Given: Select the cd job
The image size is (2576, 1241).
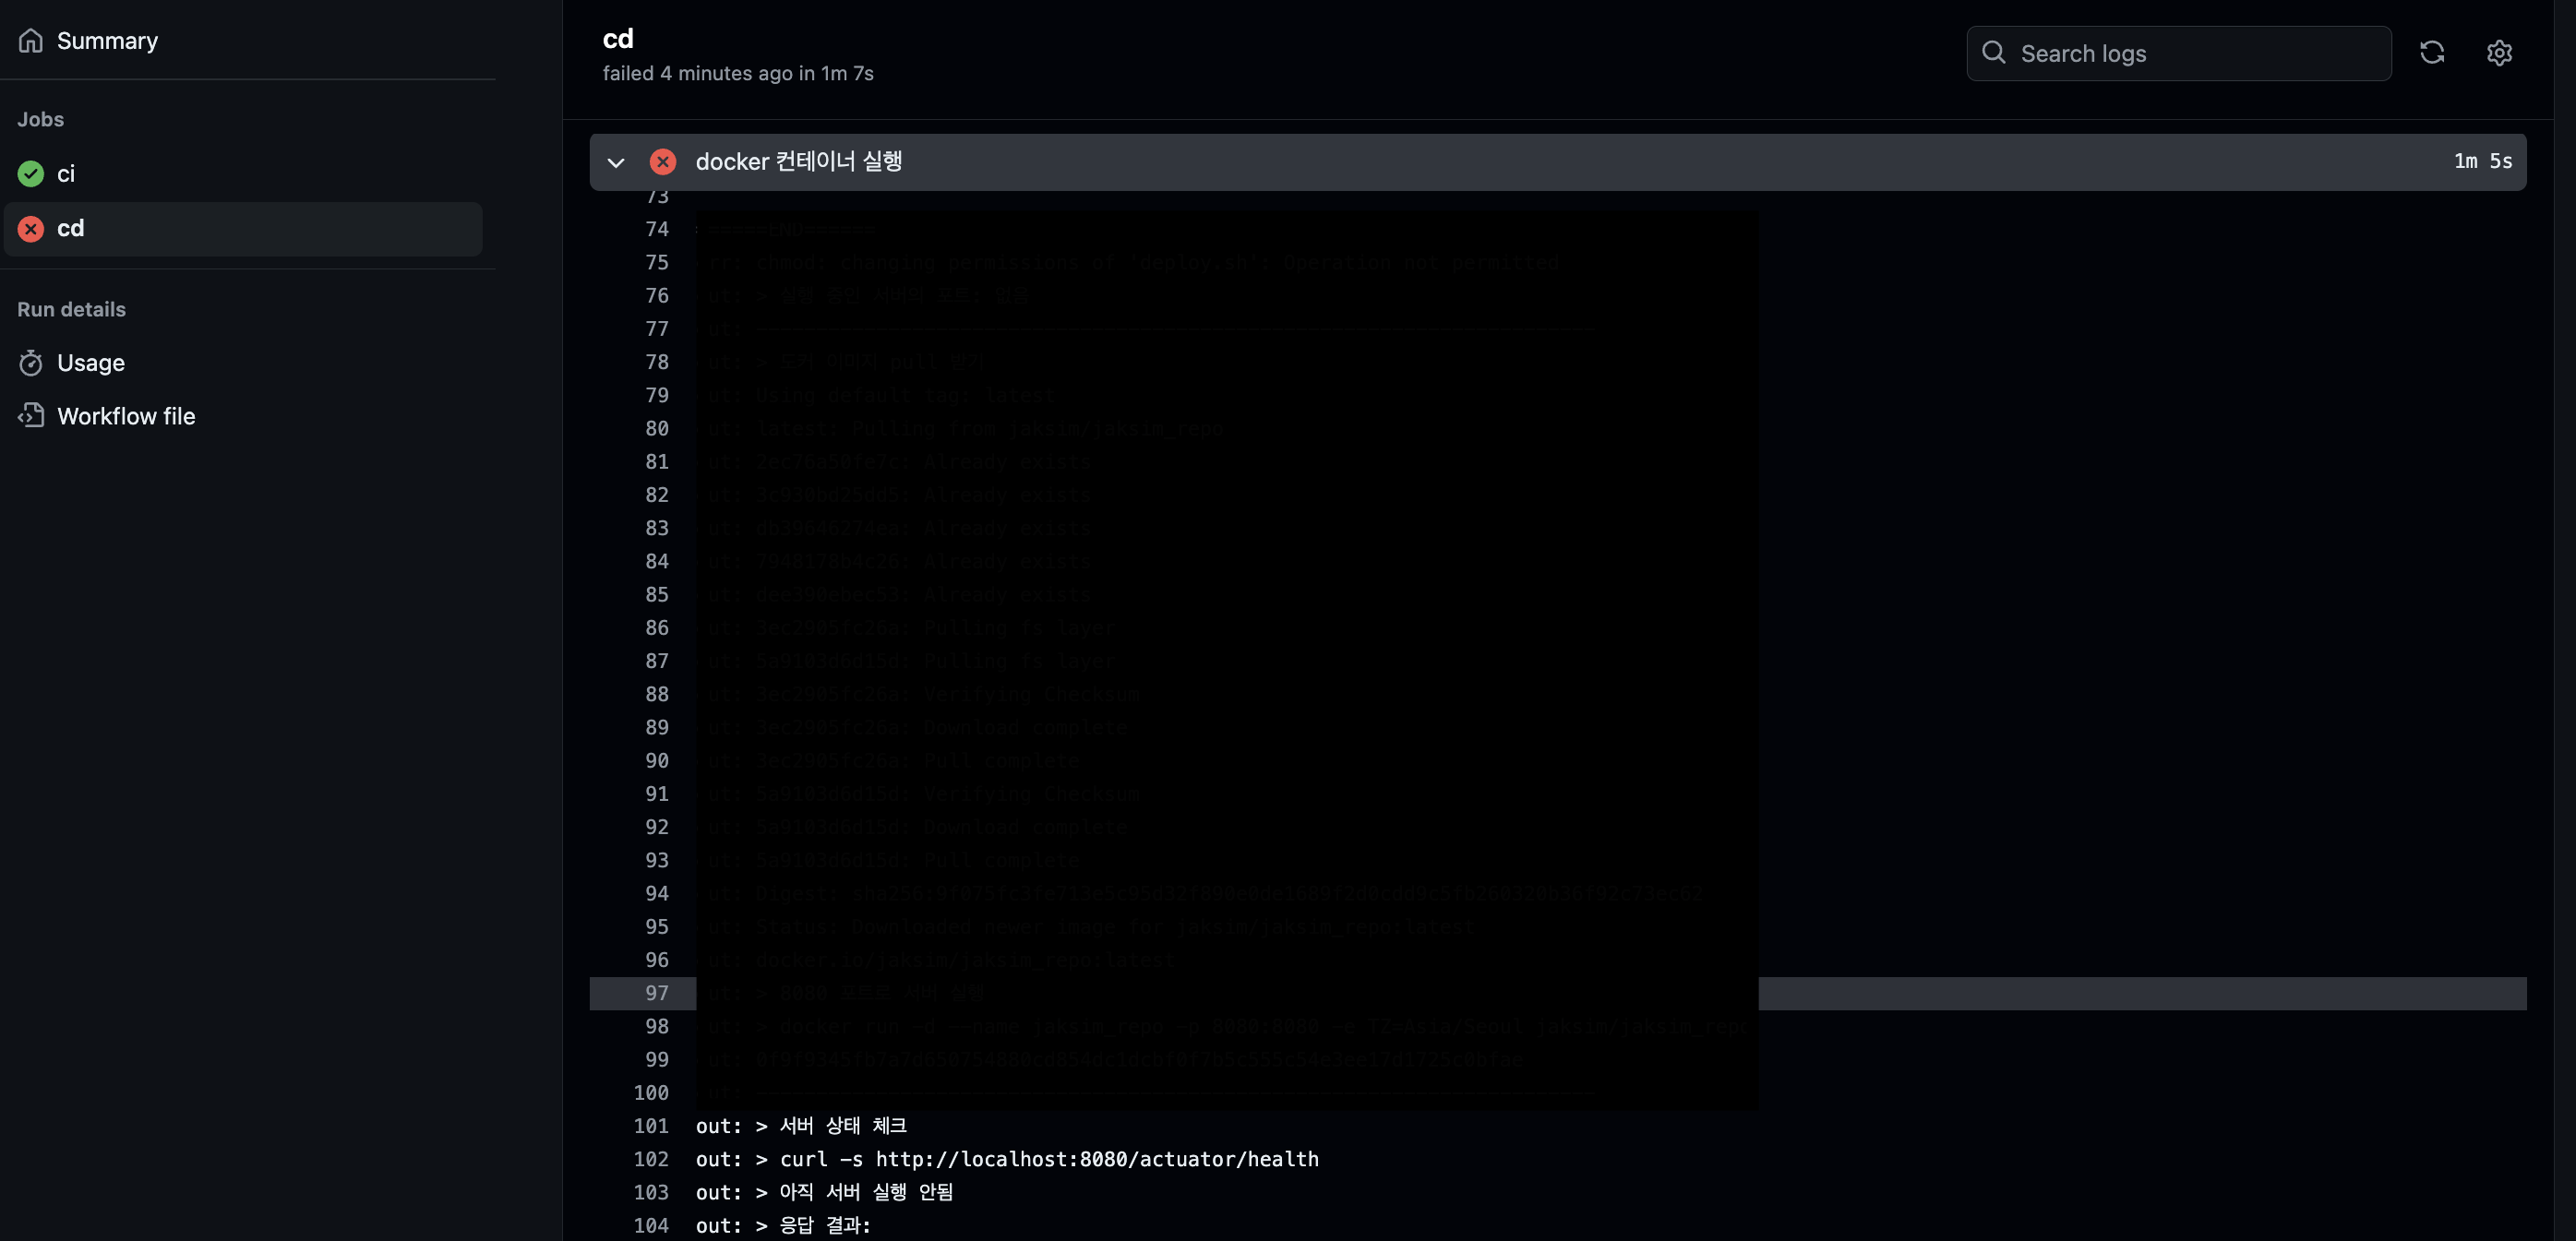Looking at the screenshot, I should pyautogui.click(x=70, y=229).
